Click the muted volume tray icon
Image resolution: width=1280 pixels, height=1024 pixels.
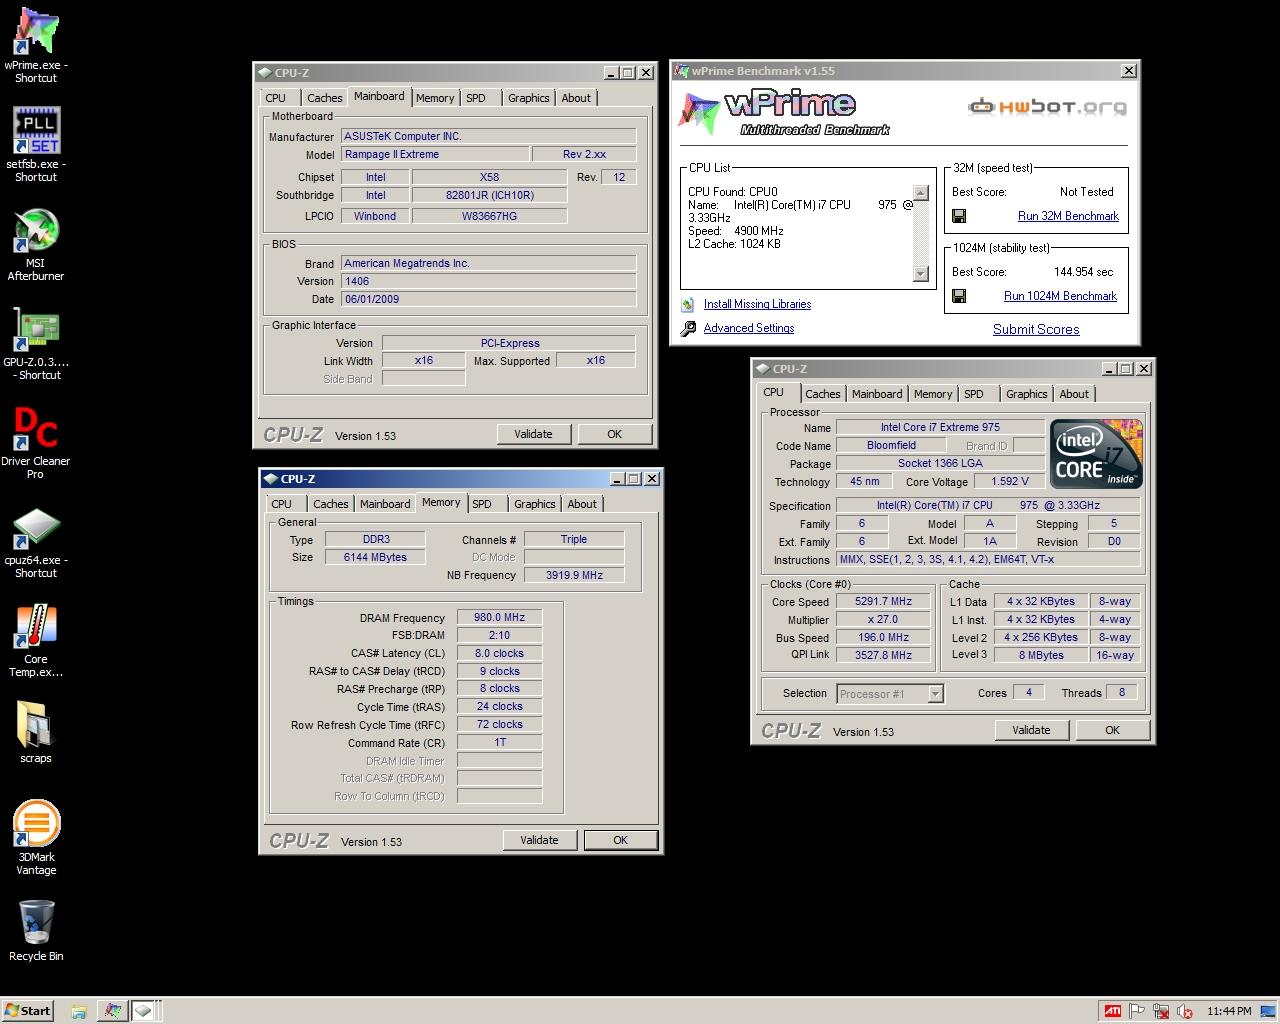1186,1011
